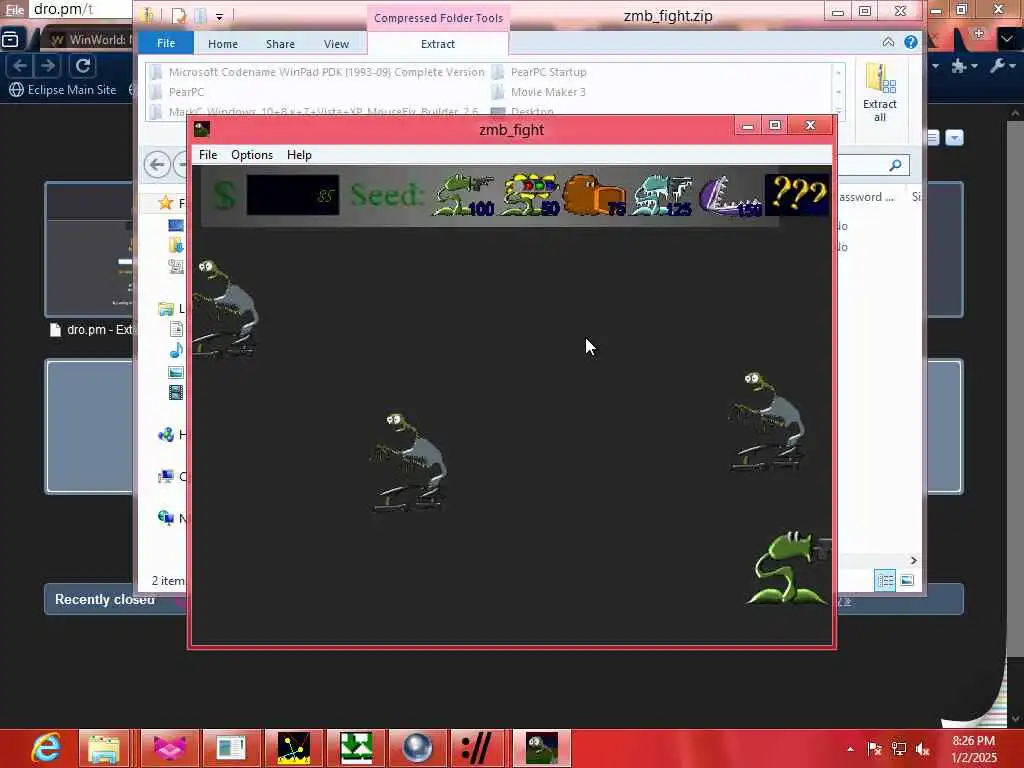Screen dimensions: 1024x768
Task: Select the gun plant seed costing 100
Action: tap(463, 195)
